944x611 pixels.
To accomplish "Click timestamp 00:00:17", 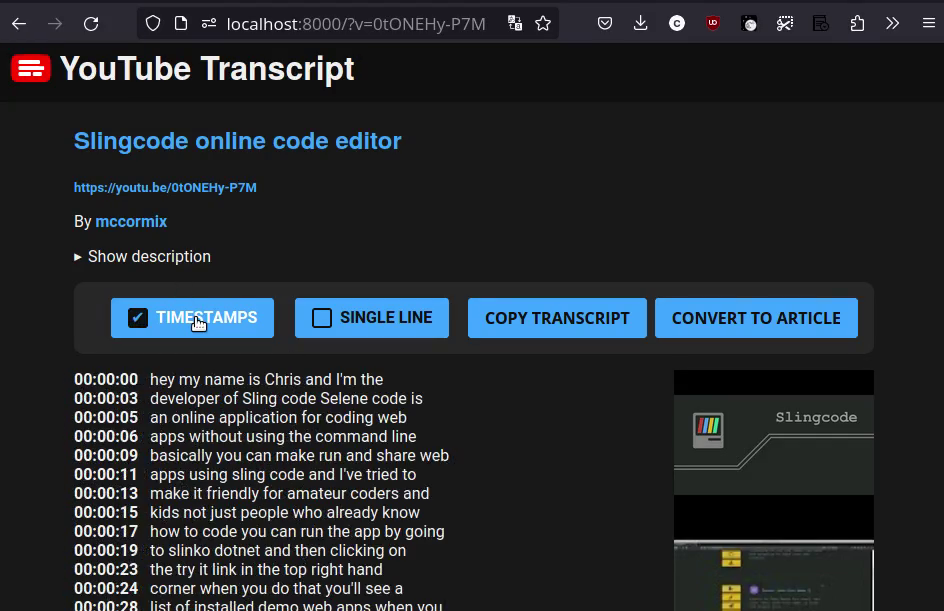I will [106, 532].
